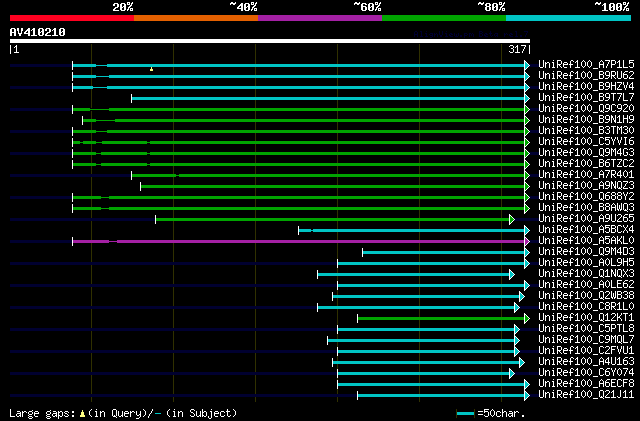Open hit UniRef100_B9RU62

click(x=586, y=76)
